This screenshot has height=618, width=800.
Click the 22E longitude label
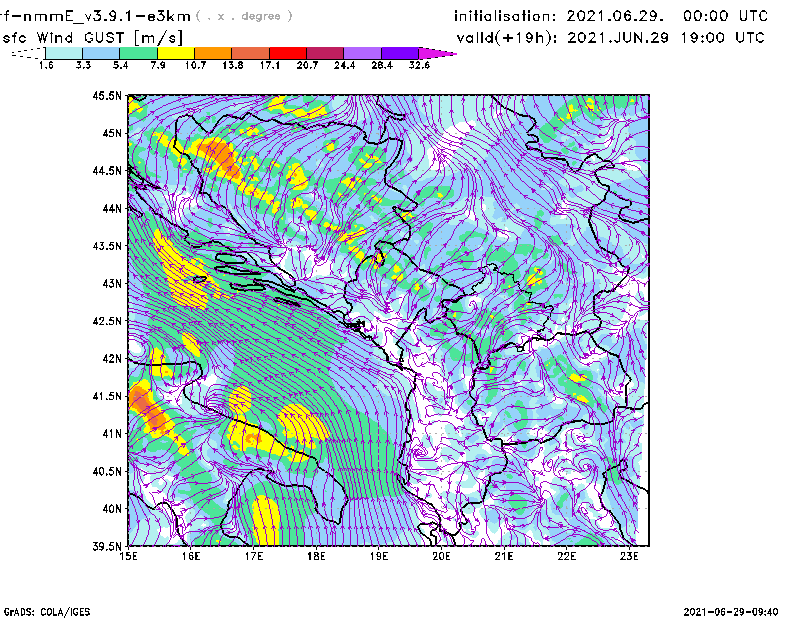(x=567, y=556)
